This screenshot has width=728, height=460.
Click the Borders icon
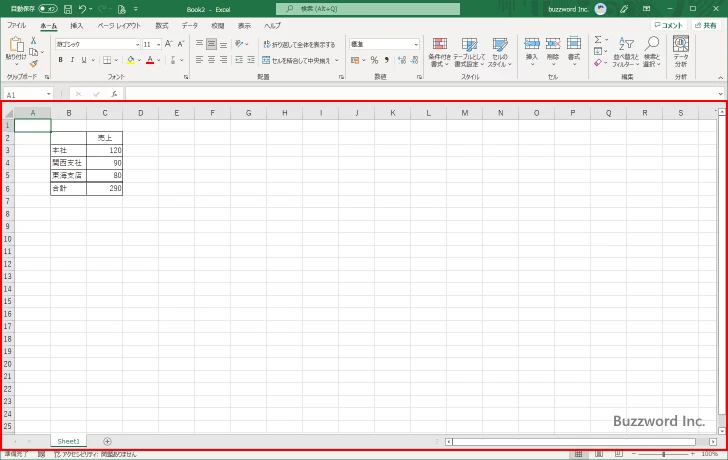tap(107, 60)
